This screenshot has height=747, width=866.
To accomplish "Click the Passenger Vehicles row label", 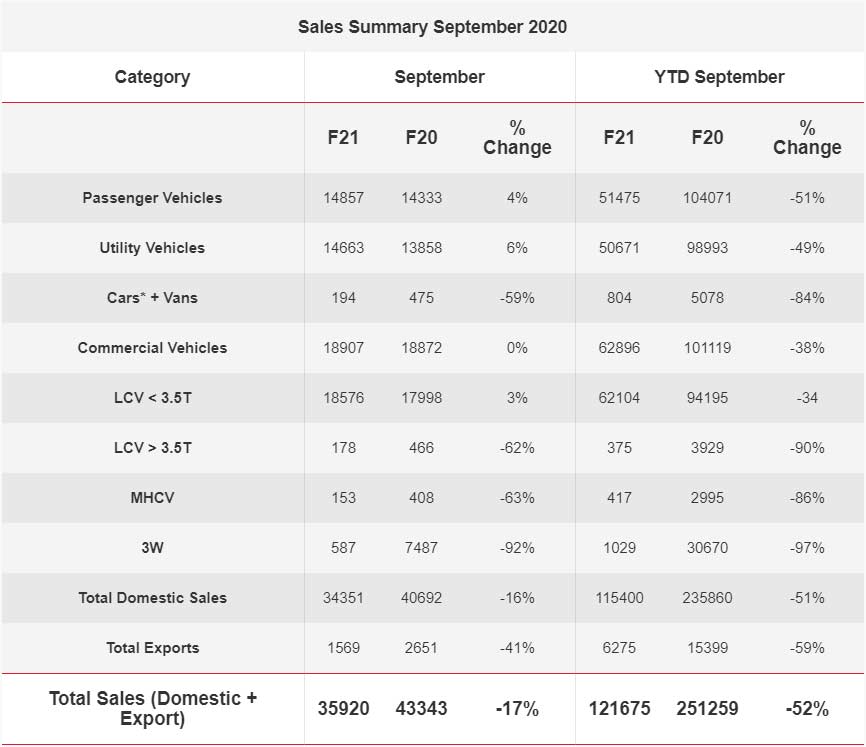I will click(x=152, y=198).
